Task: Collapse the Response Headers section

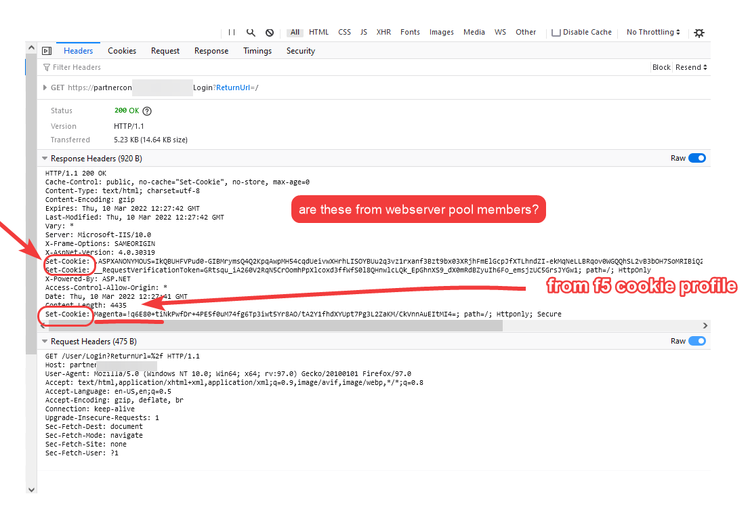Action: [44, 158]
